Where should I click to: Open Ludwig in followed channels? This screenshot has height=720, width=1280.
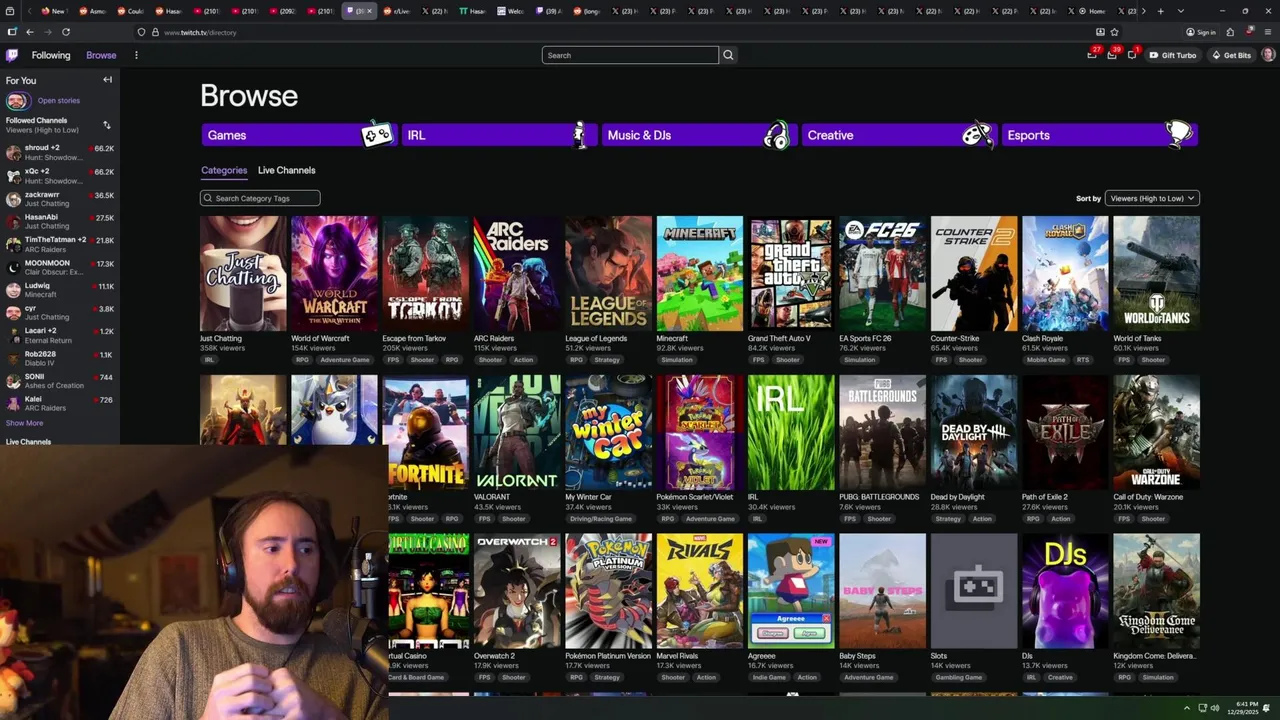[x=60, y=290]
